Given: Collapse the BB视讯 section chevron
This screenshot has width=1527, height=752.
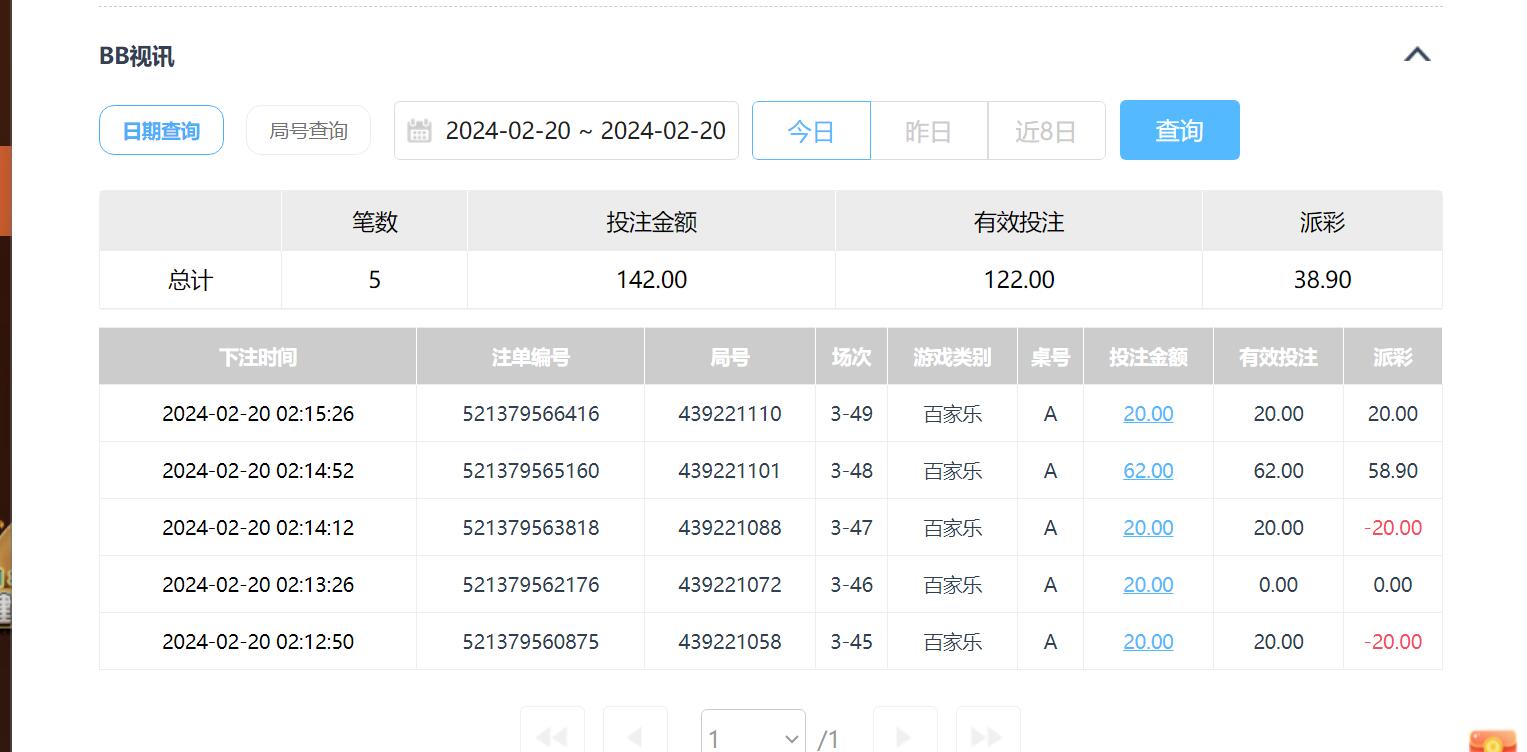Looking at the screenshot, I should 1417,55.
